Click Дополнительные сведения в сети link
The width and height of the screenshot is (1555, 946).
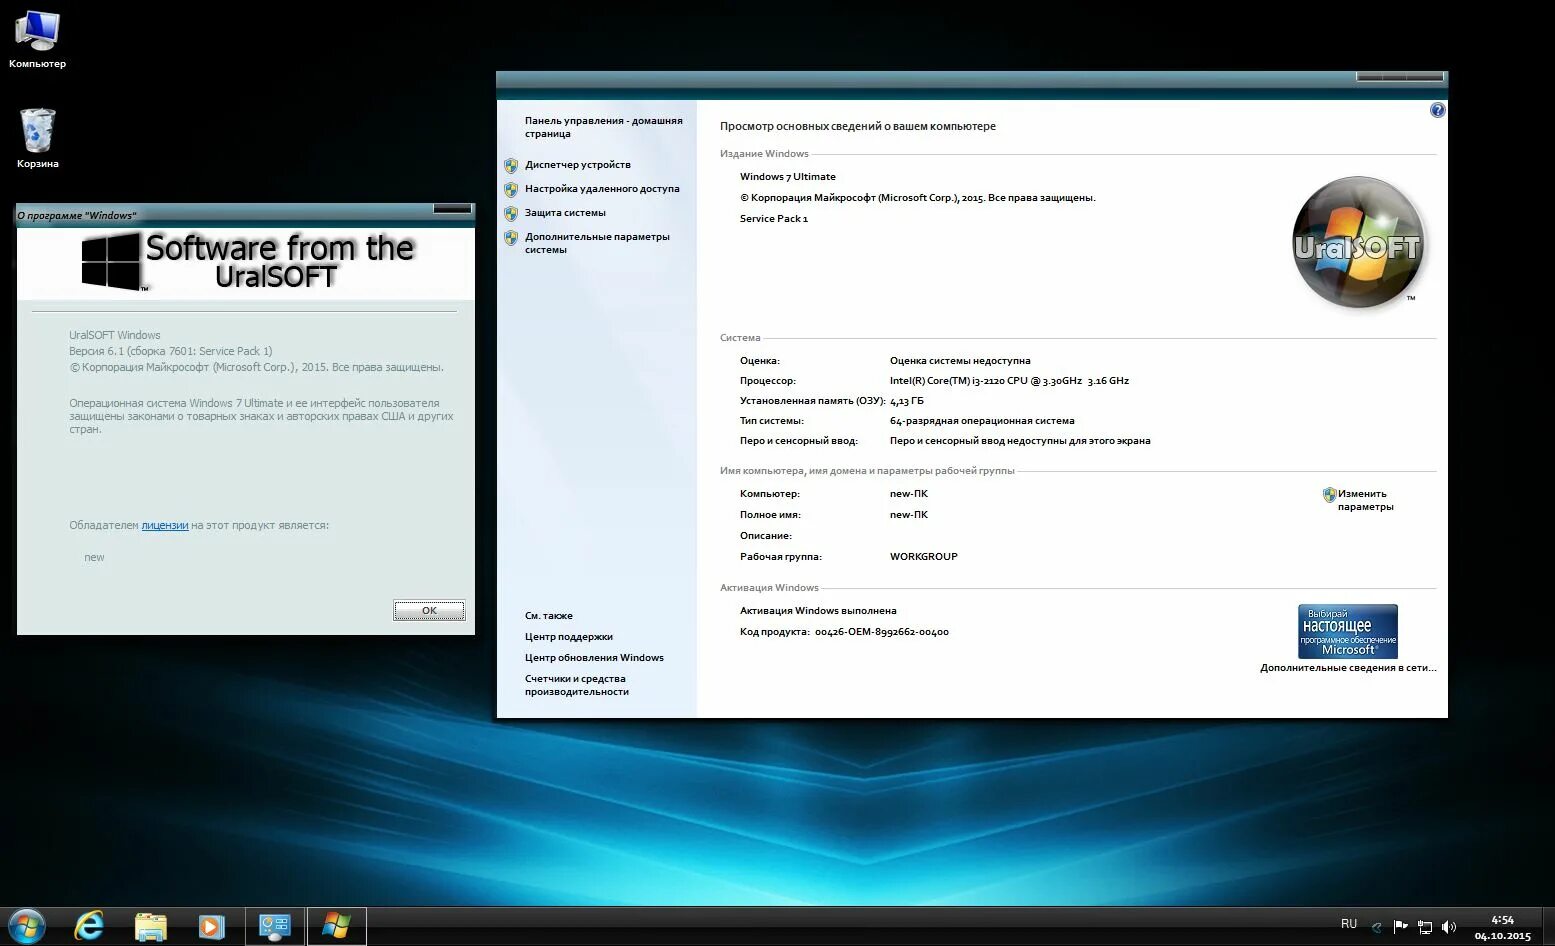click(x=1348, y=668)
